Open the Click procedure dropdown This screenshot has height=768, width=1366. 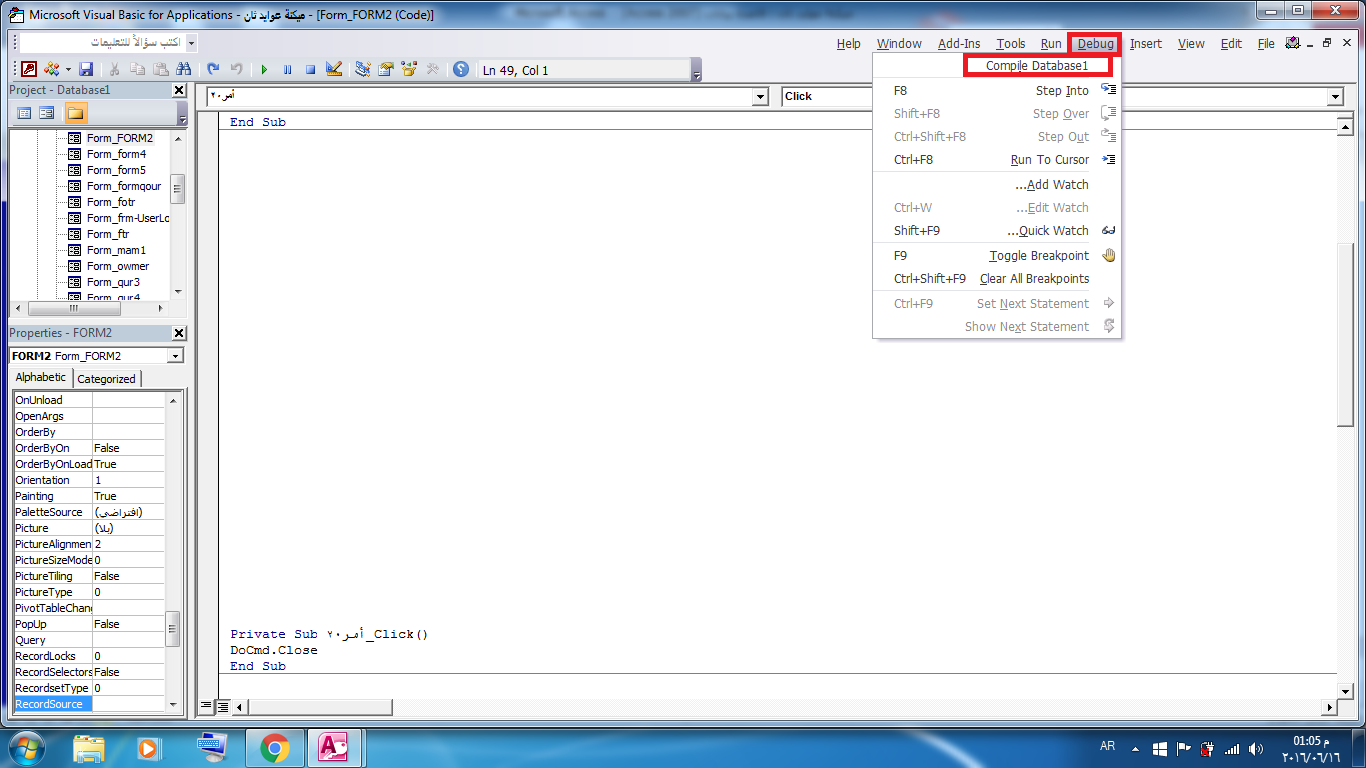[1335, 96]
